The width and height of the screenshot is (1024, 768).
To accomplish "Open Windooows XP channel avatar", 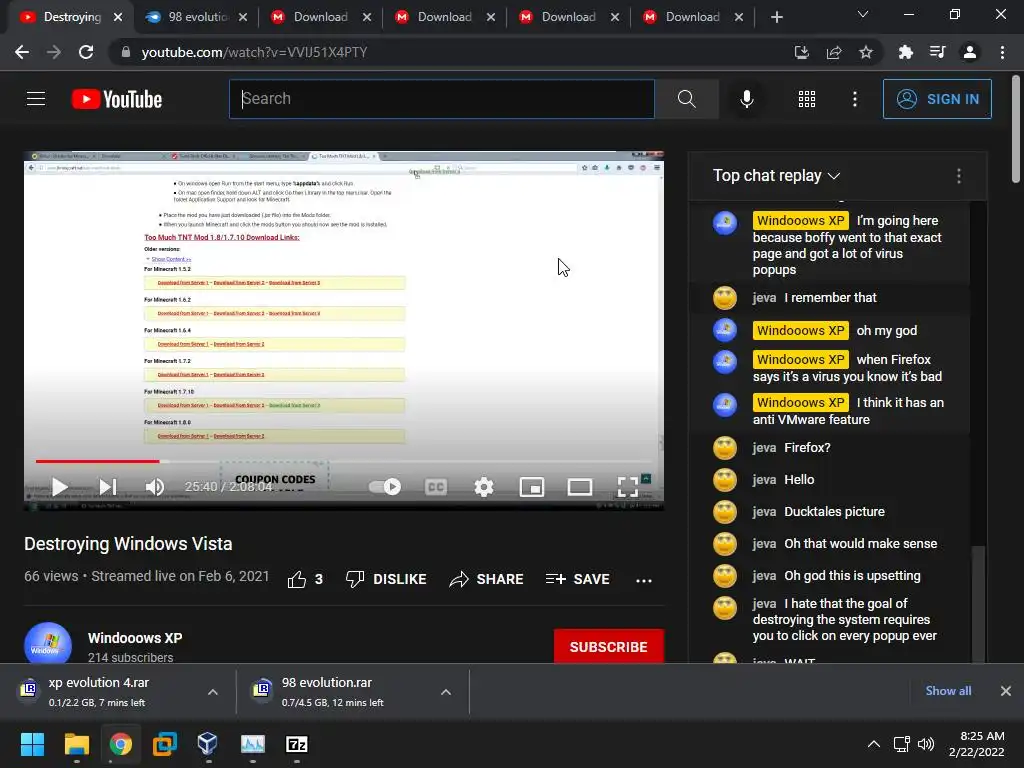I will coord(48,644).
